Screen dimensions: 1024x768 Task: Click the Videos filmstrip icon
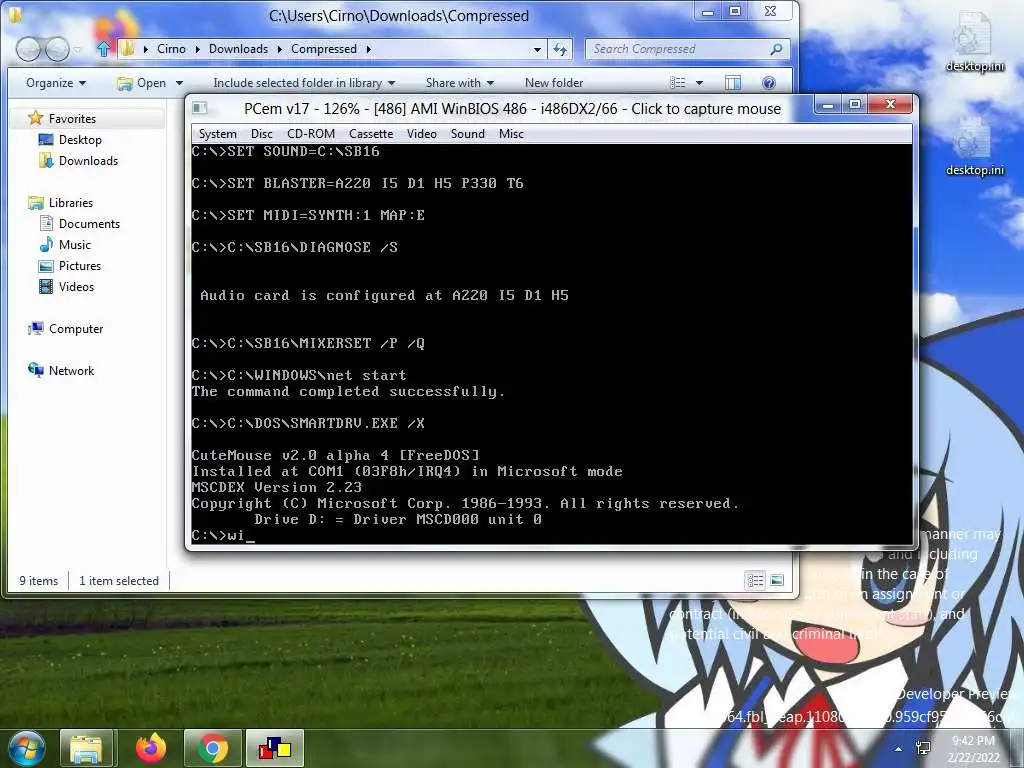(46, 286)
